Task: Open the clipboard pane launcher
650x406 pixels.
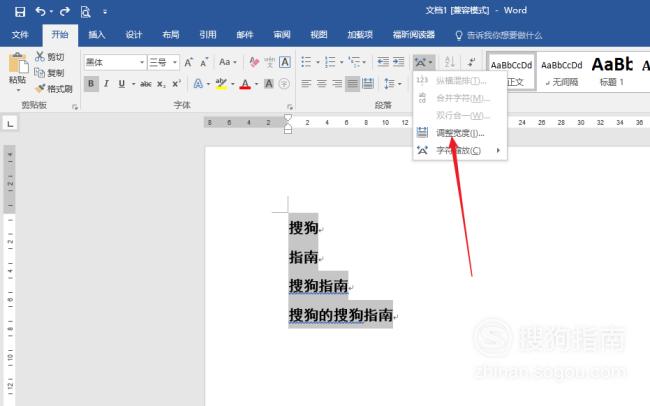Action: [75, 107]
